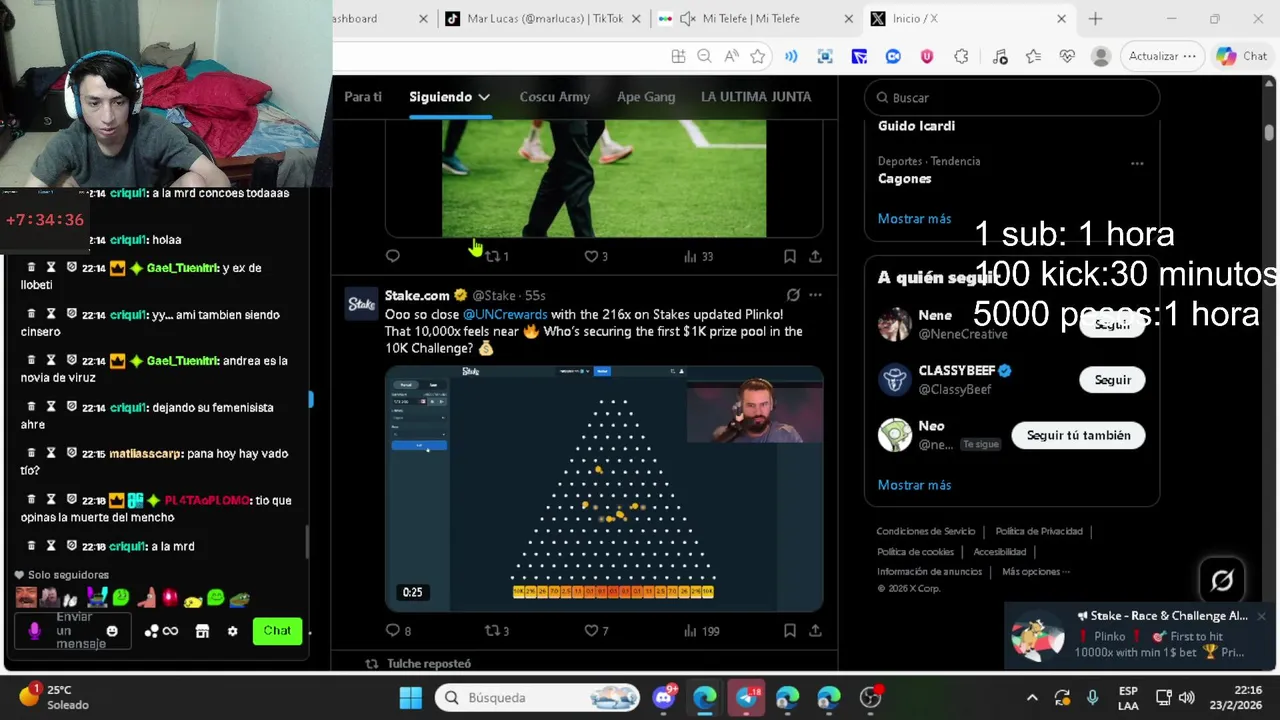Add this page to favorites star

[758, 56]
